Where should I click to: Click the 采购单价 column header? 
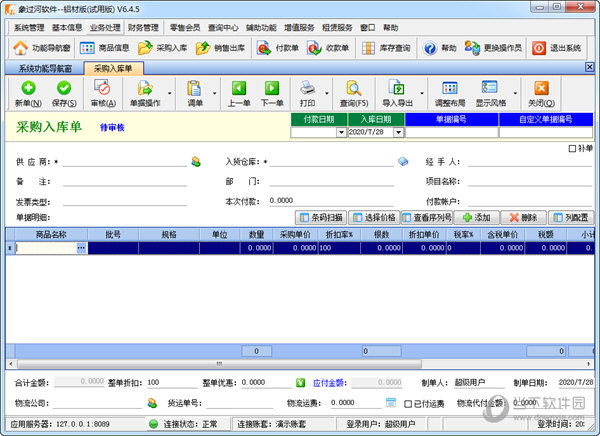click(295, 235)
